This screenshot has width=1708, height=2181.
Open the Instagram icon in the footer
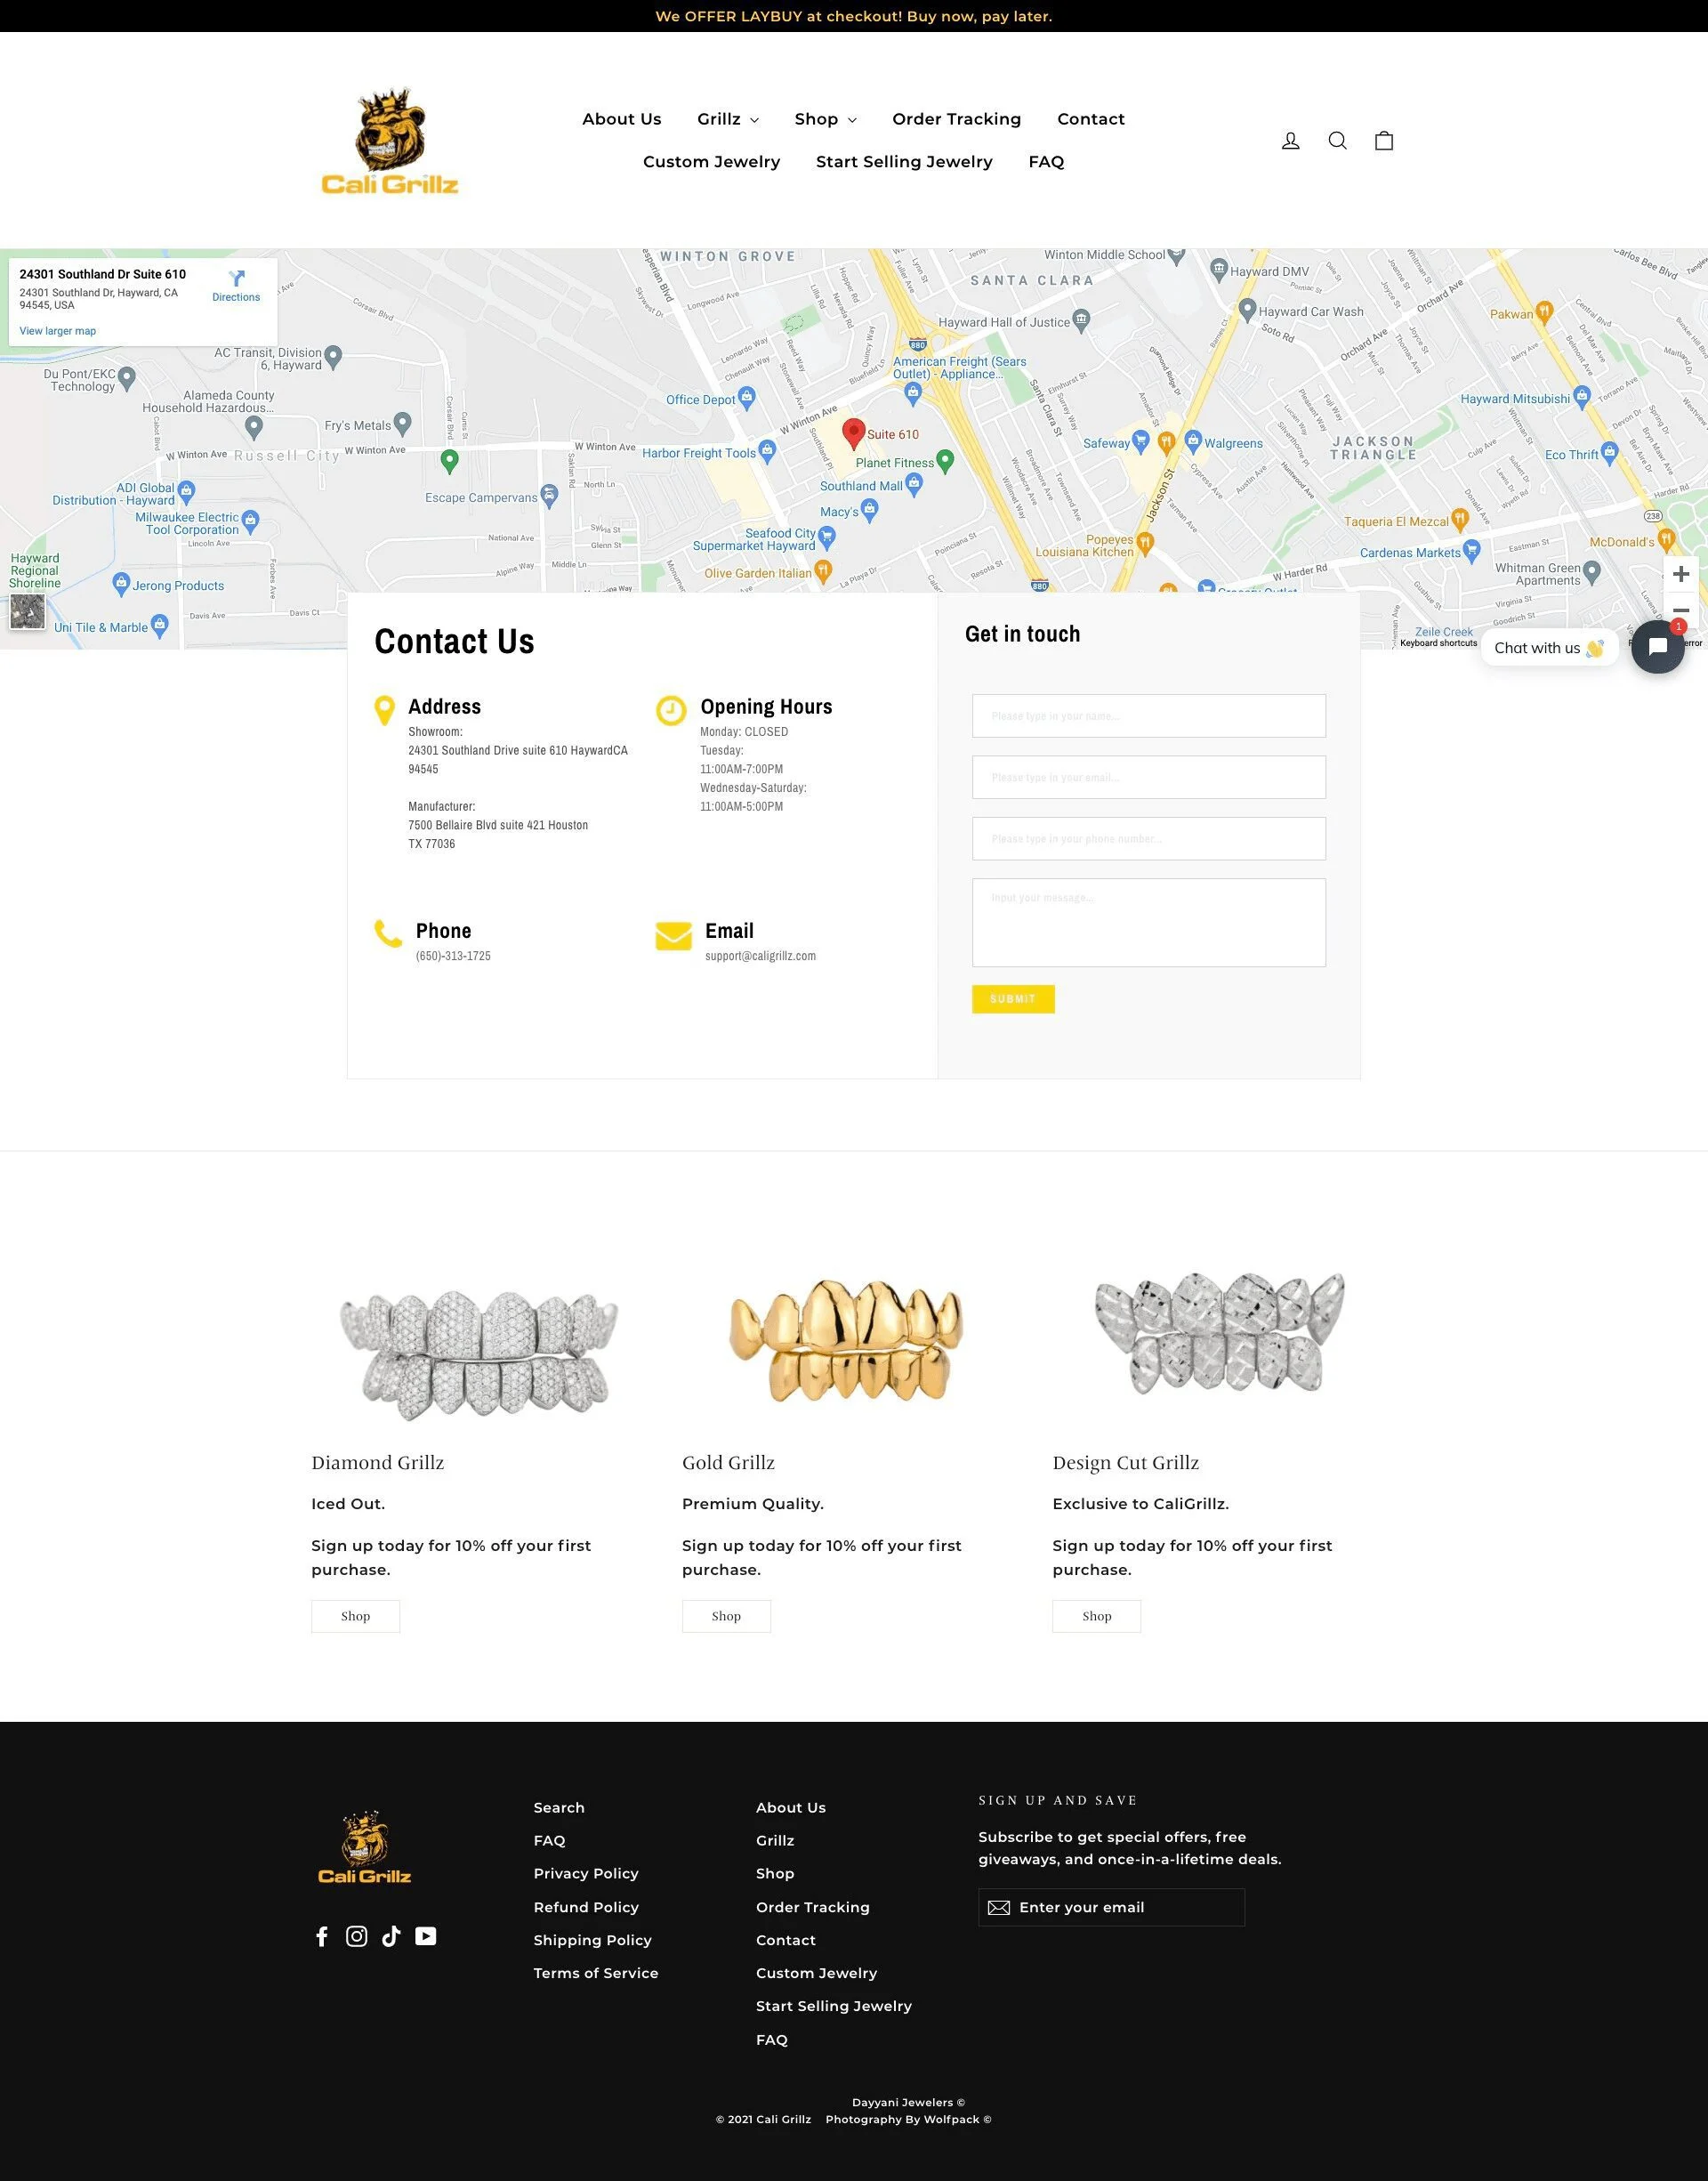[x=356, y=1936]
